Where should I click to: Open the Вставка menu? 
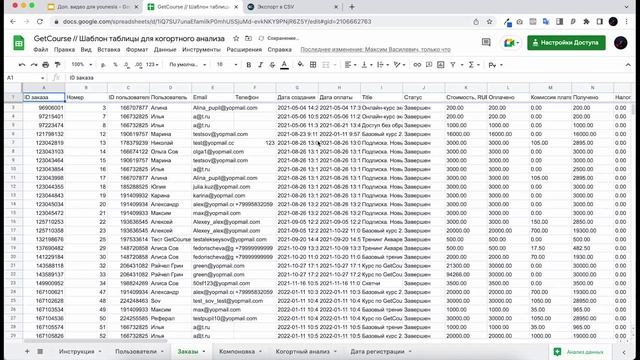coord(109,49)
